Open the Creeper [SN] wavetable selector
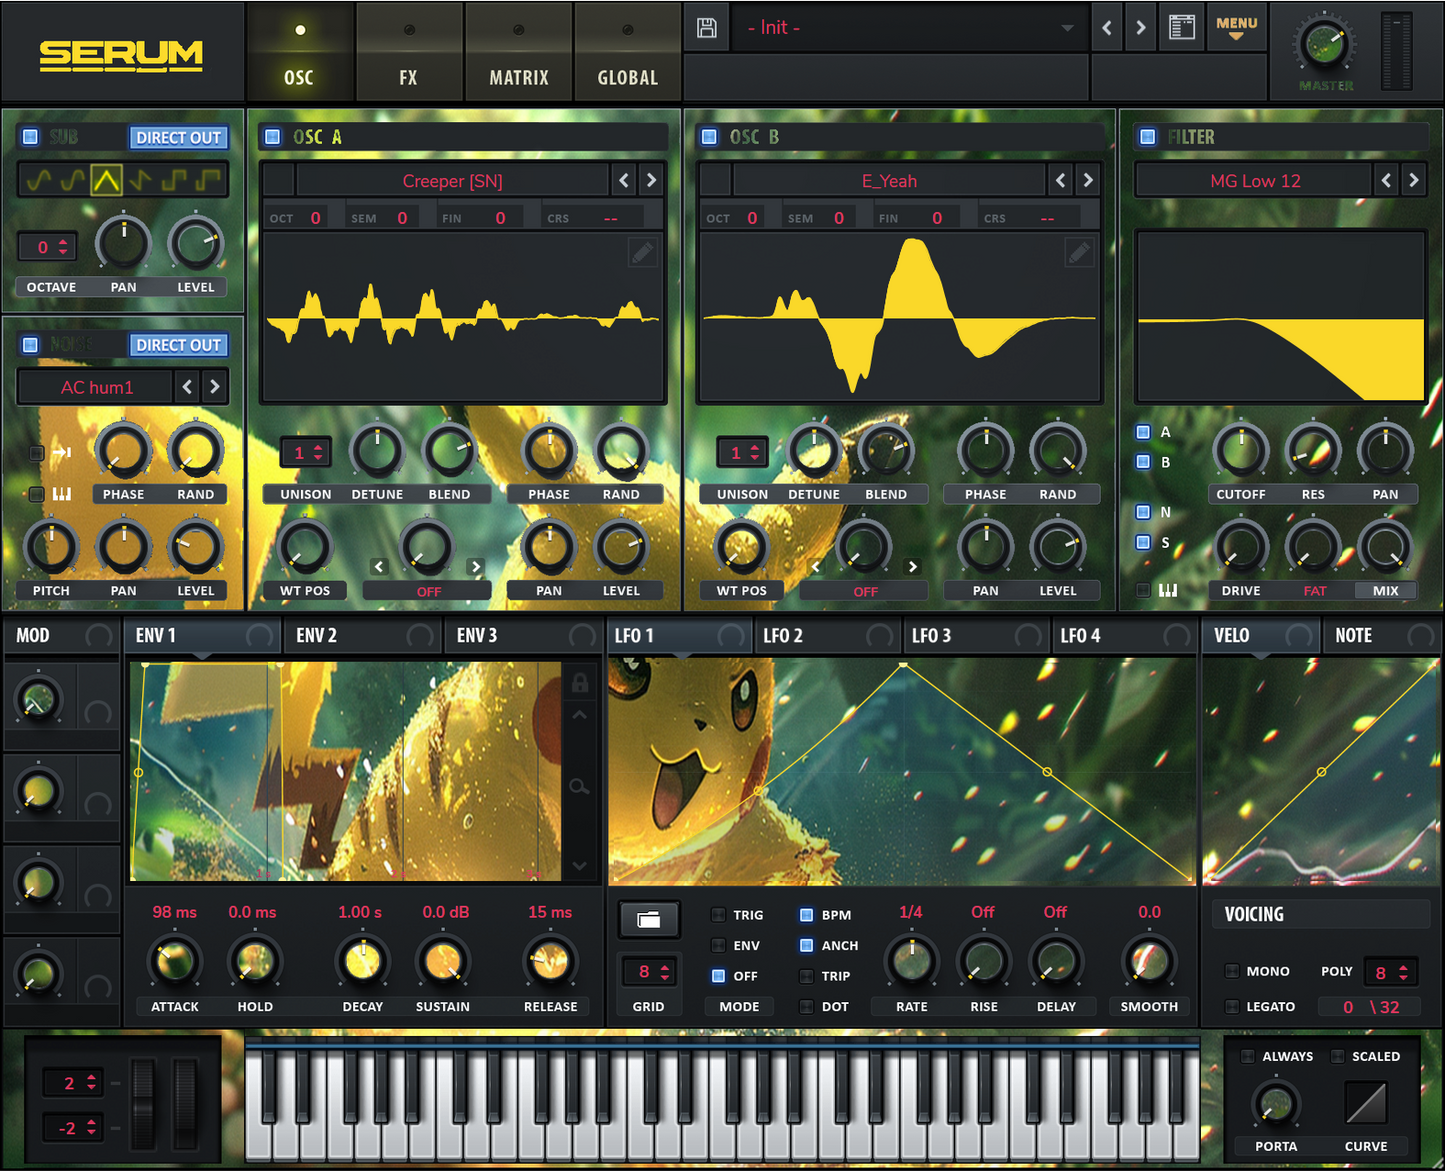The height and width of the screenshot is (1171, 1445). tap(453, 181)
